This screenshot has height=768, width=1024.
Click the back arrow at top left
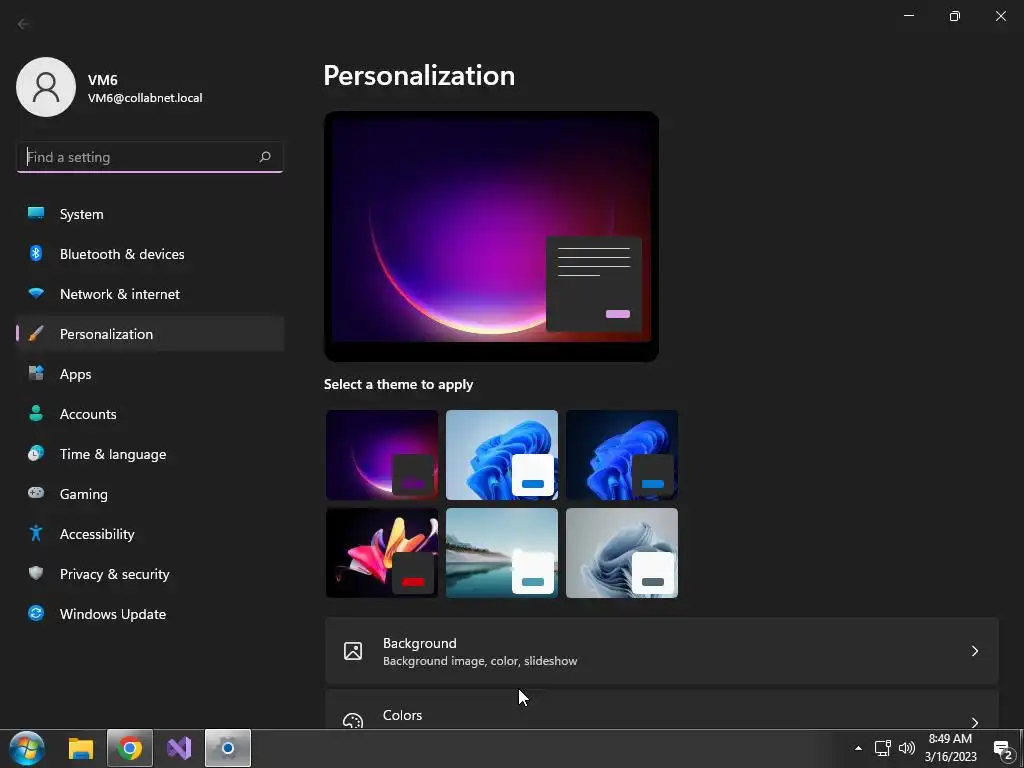24,24
